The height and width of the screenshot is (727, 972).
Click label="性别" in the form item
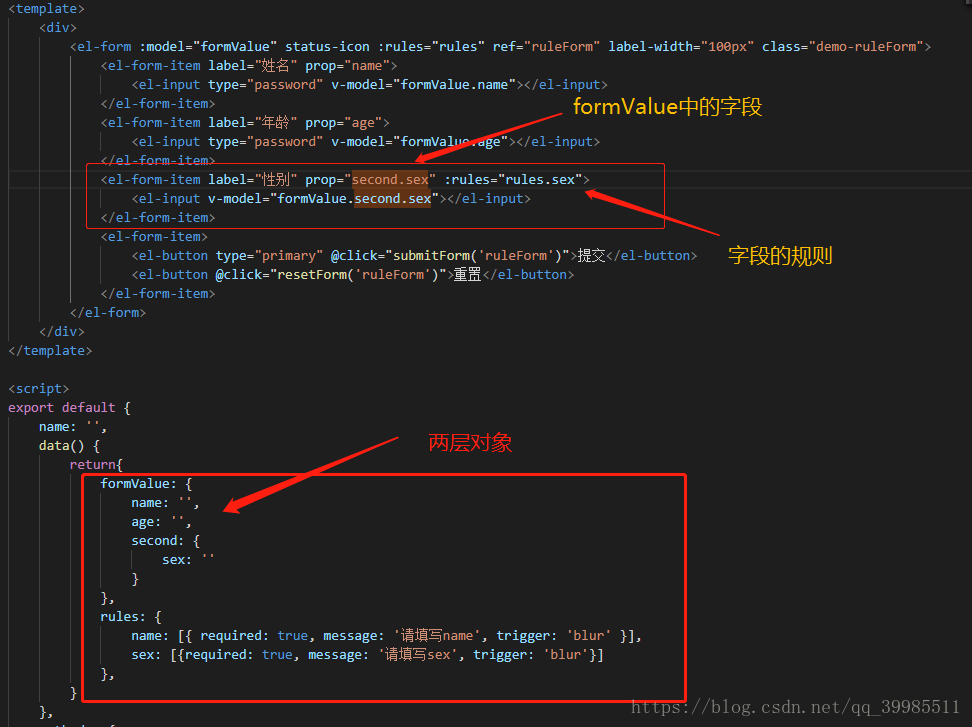tap(253, 180)
